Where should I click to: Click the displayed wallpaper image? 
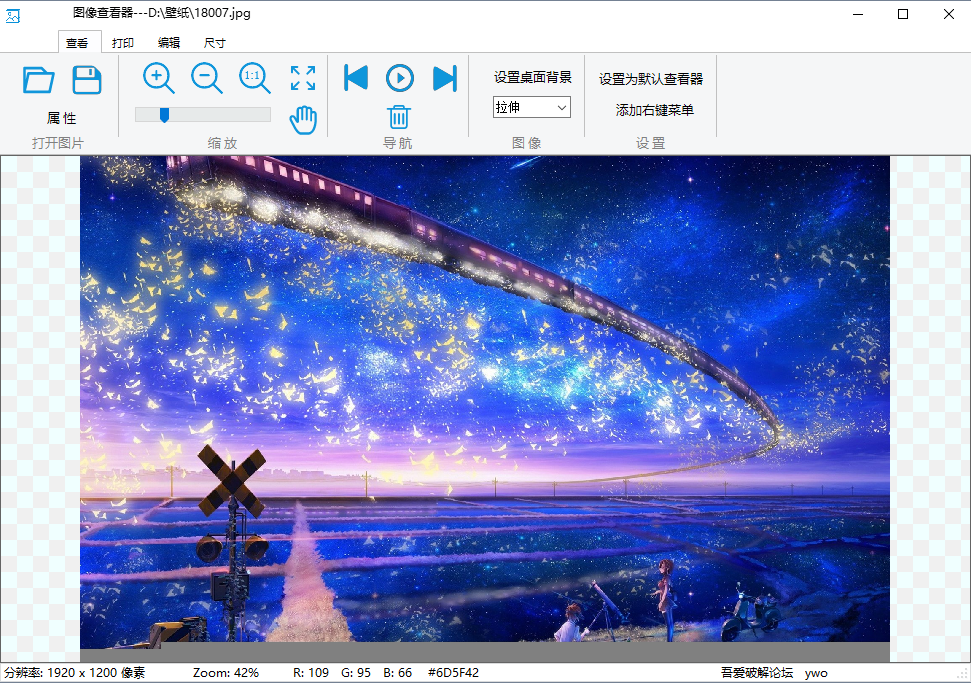[x=485, y=399]
